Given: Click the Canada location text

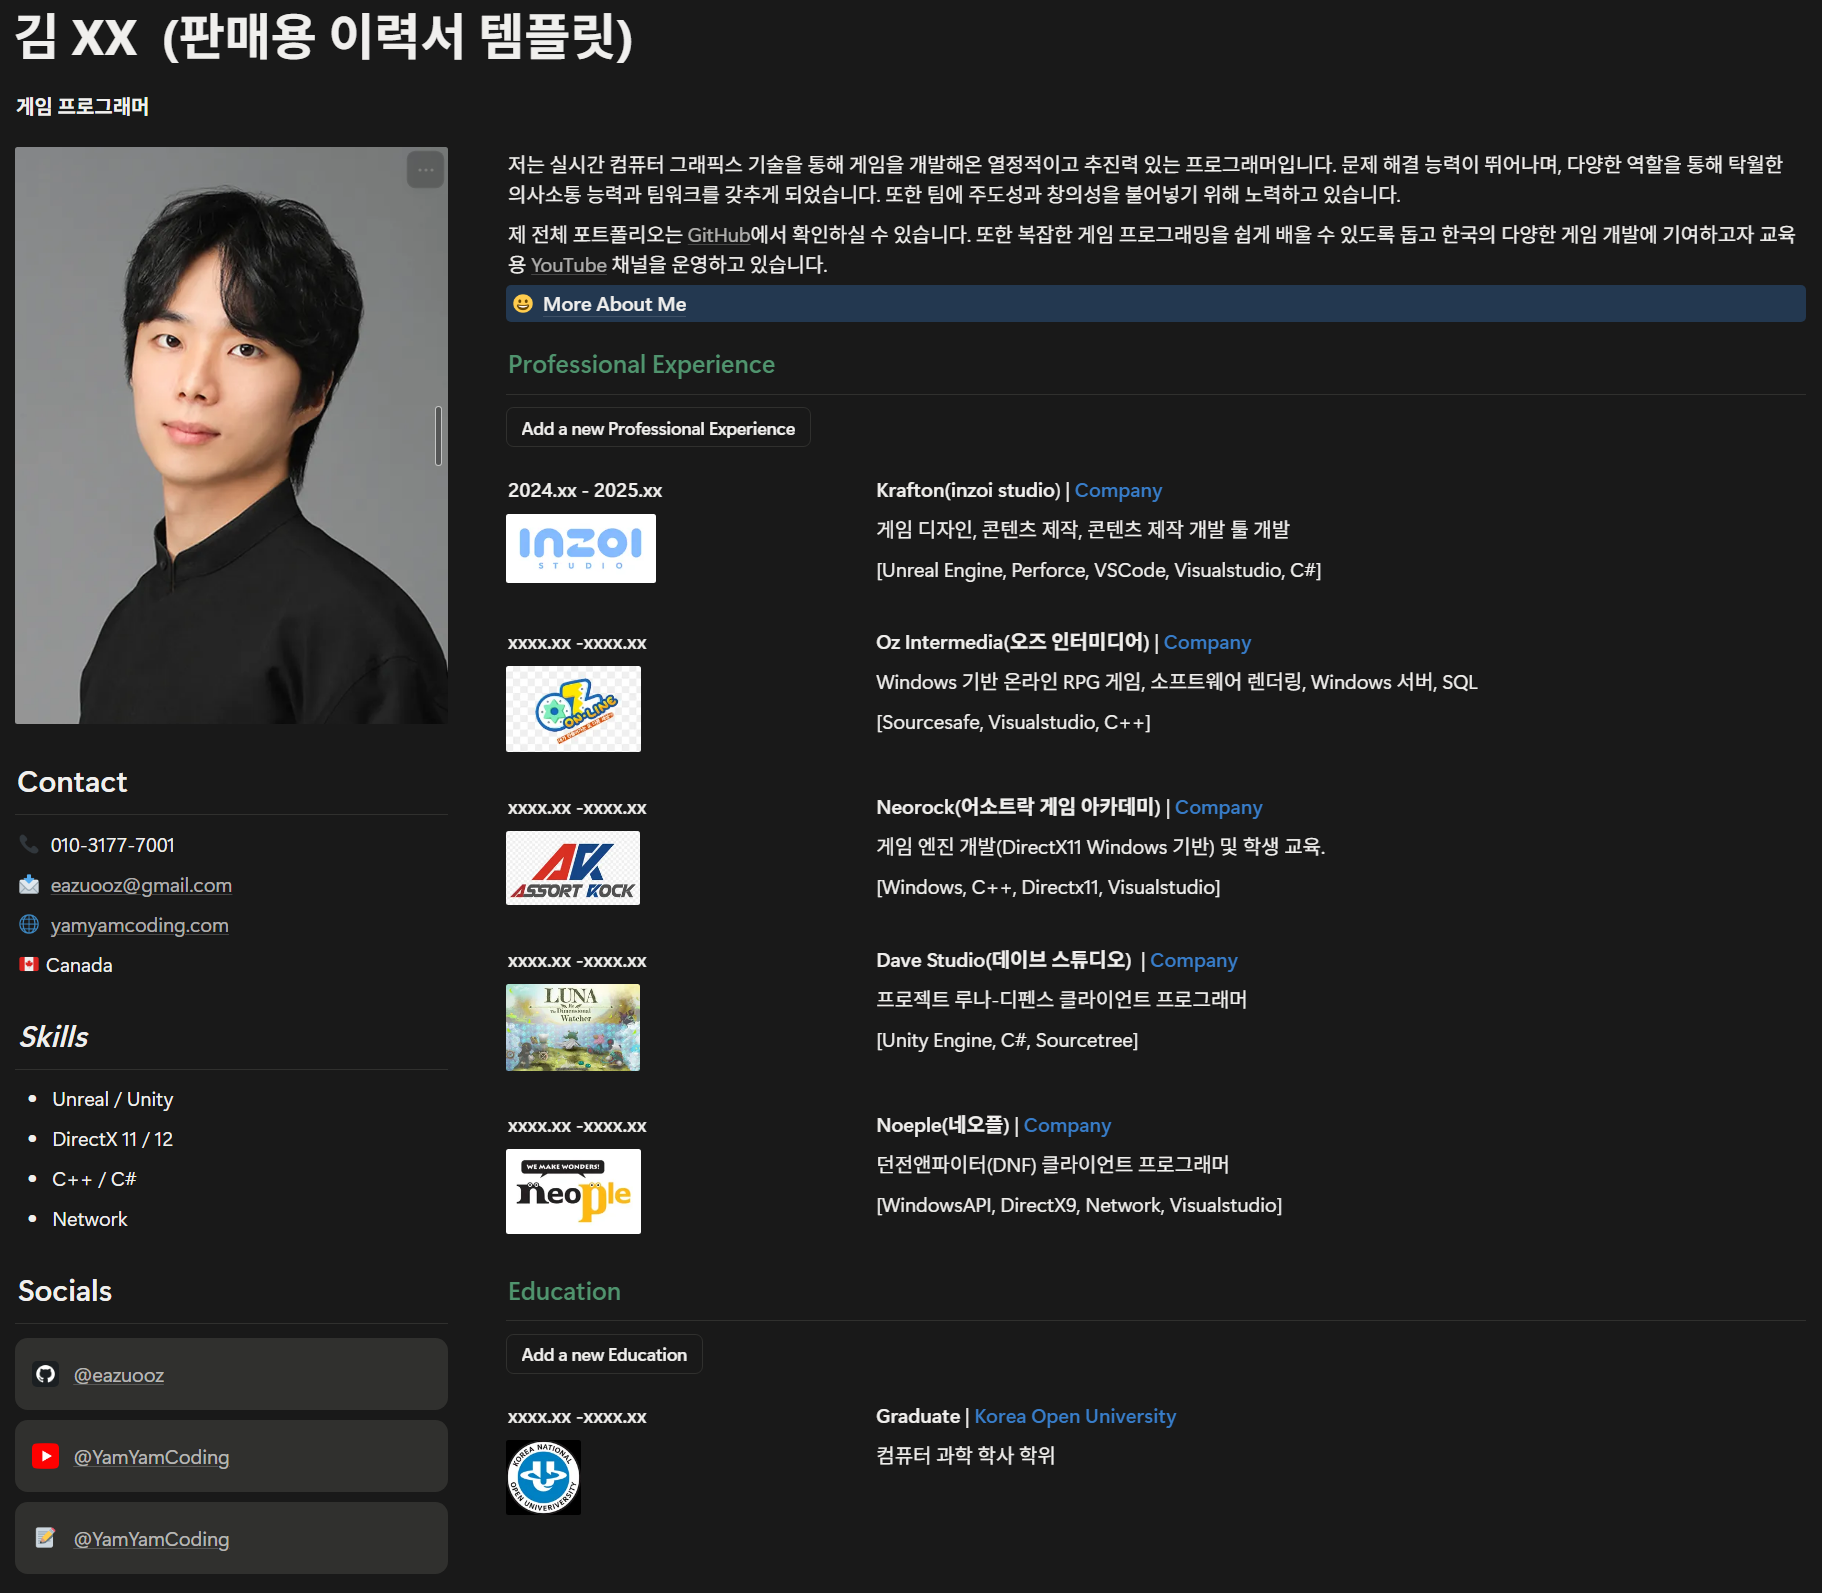Looking at the screenshot, I should [x=79, y=965].
